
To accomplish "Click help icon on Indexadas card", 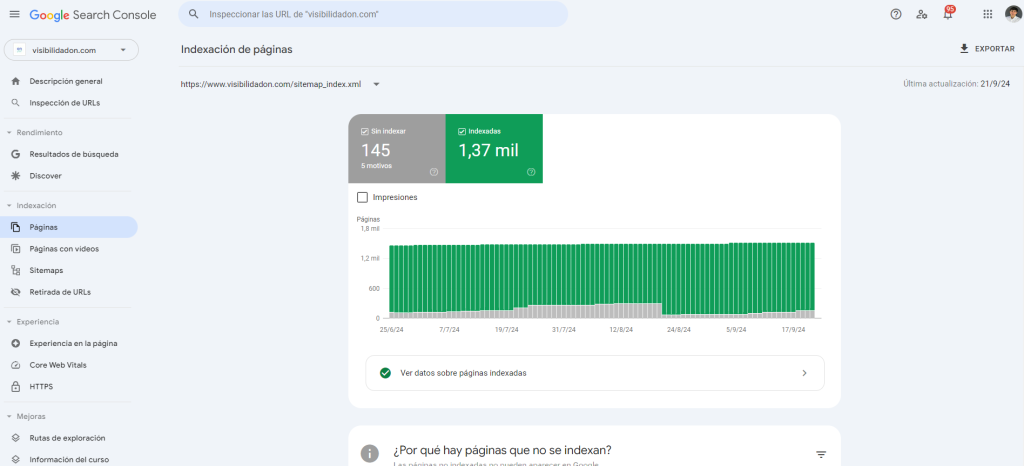I will (531, 172).
